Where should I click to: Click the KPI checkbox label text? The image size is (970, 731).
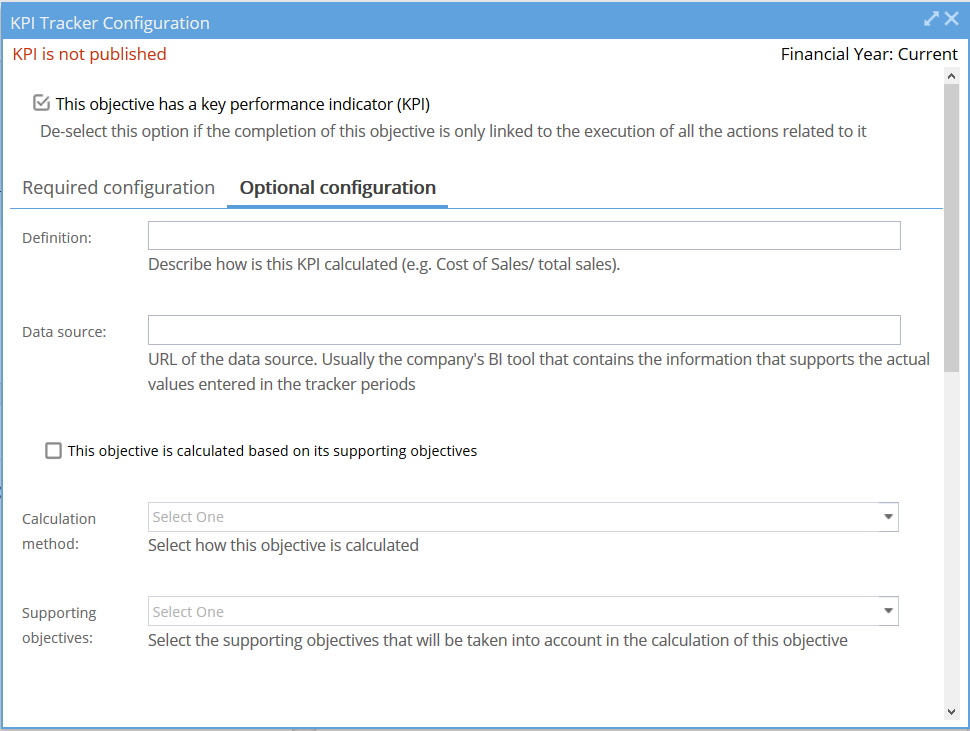click(x=242, y=104)
